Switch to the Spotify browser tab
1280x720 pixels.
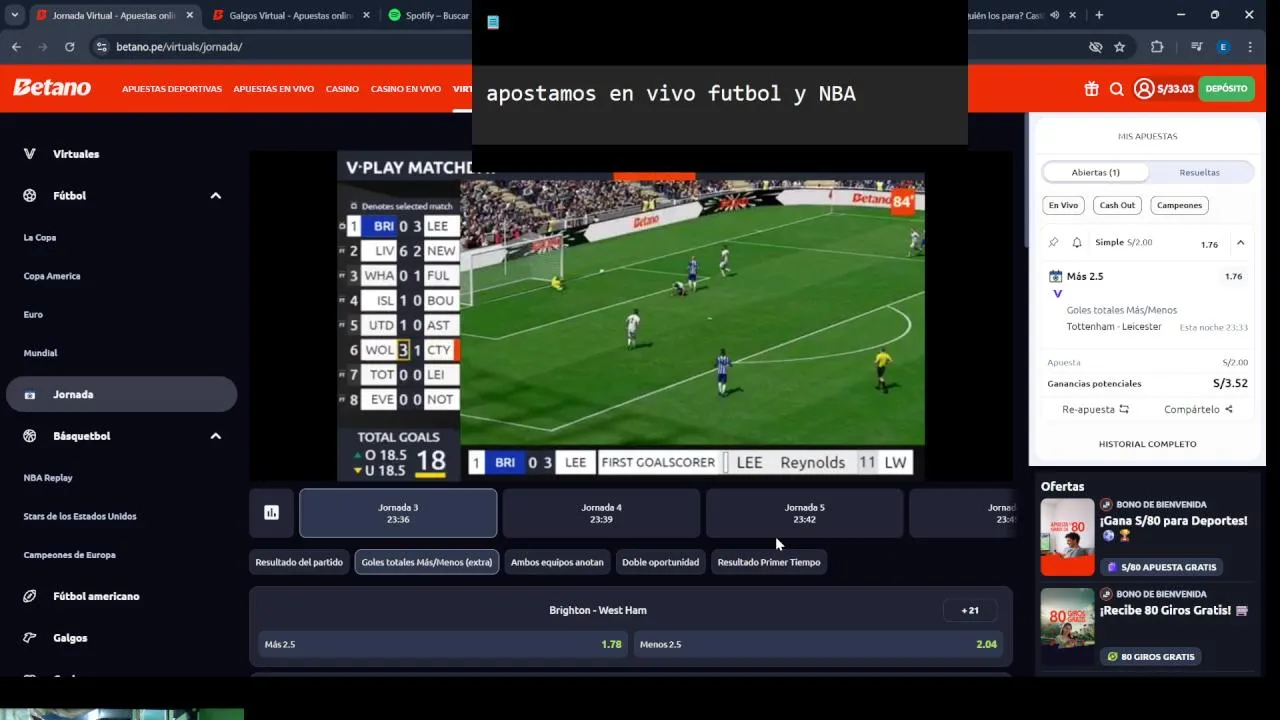pos(428,15)
